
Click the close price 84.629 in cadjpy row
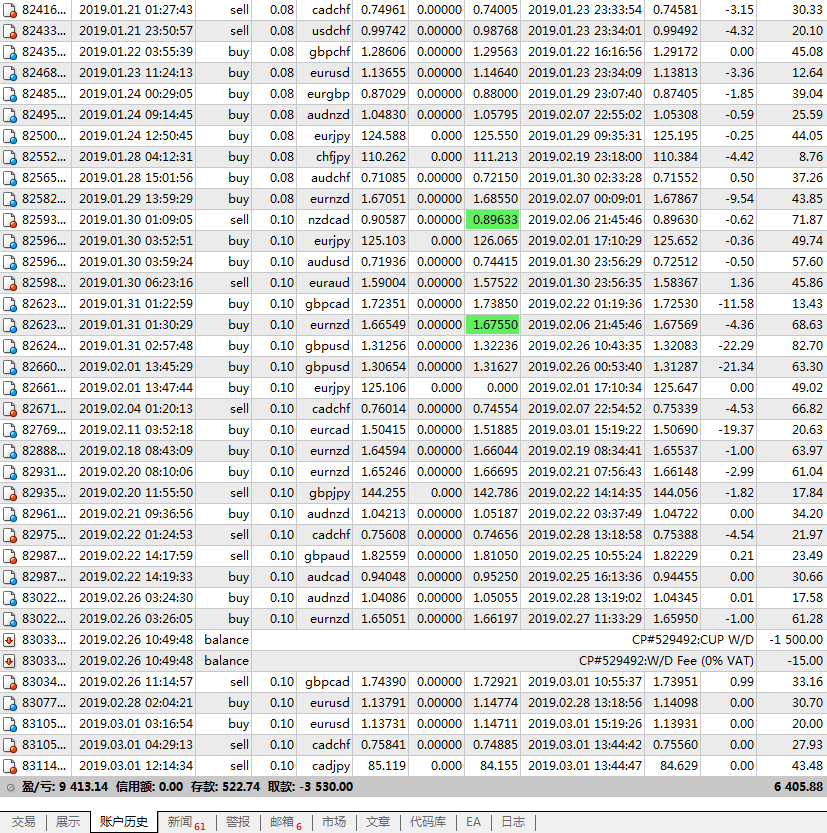(x=678, y=766)
